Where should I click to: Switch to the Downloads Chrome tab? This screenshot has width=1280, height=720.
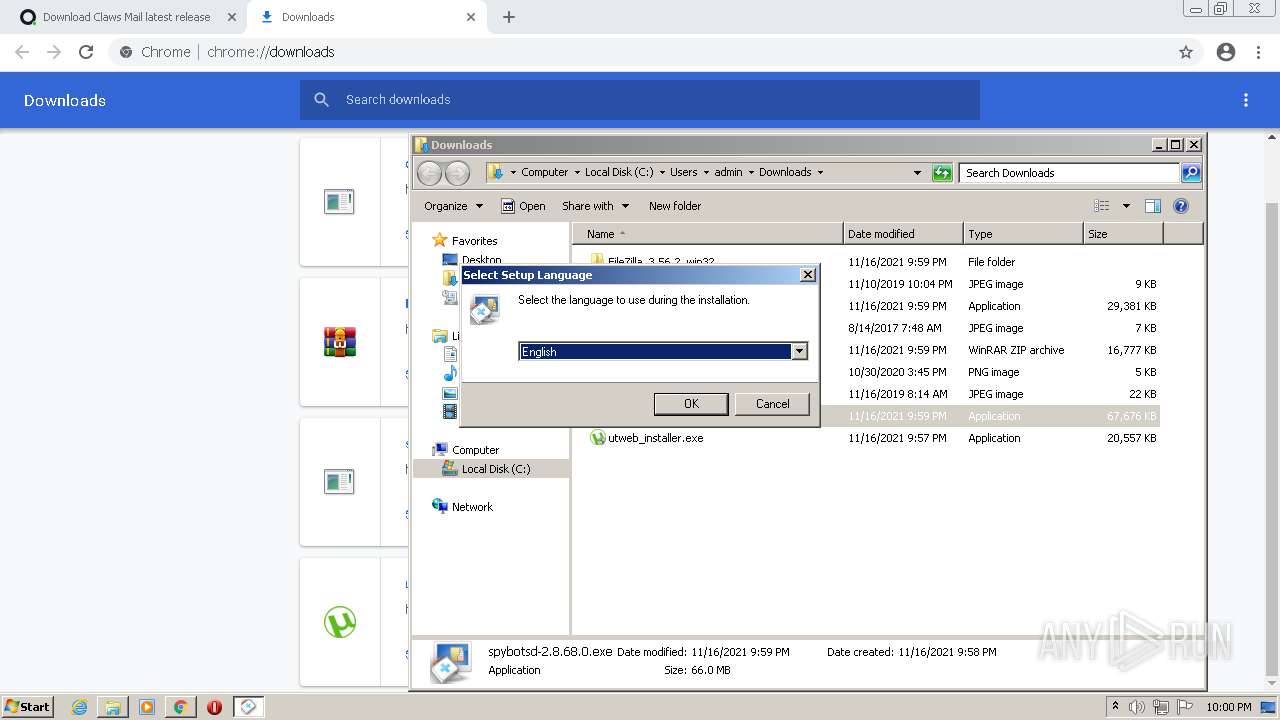[365, 17]
